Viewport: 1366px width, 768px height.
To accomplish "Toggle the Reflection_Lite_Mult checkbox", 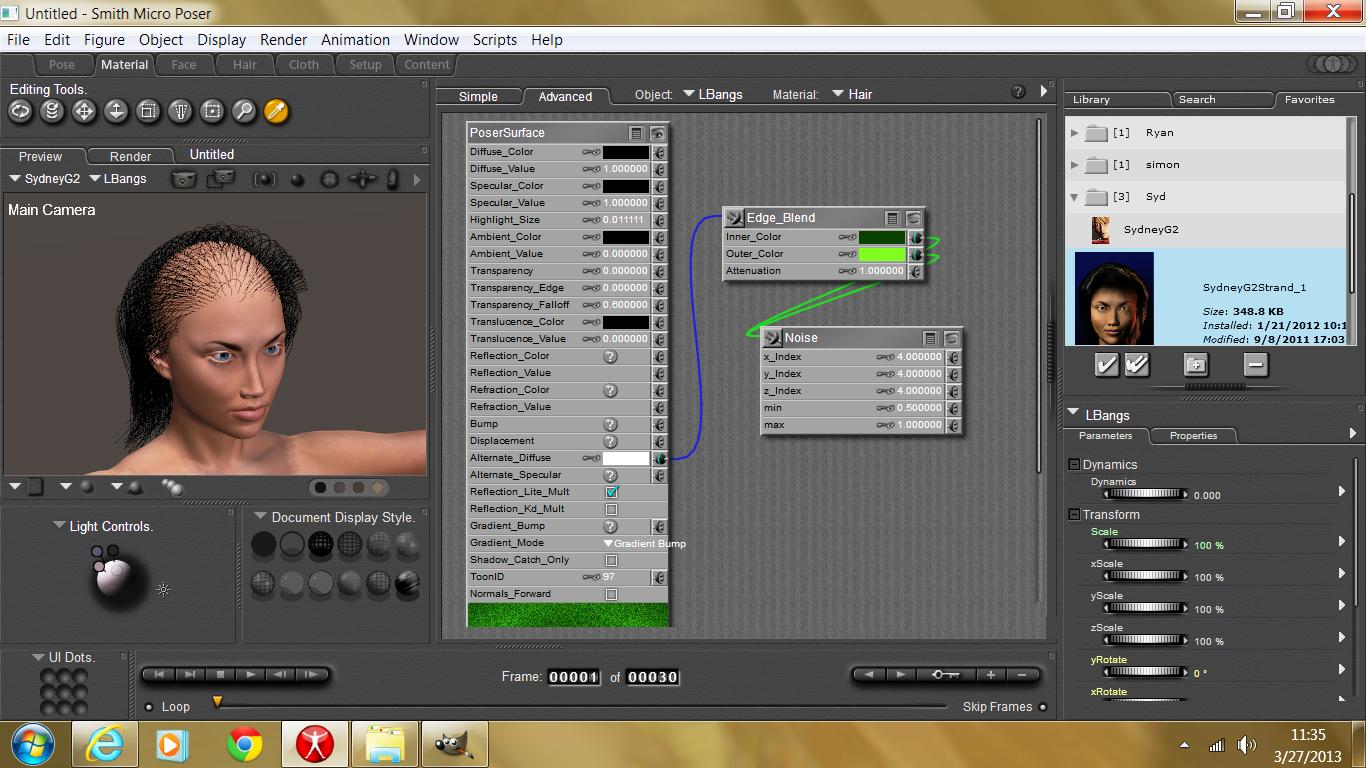I will pos(611,492).
